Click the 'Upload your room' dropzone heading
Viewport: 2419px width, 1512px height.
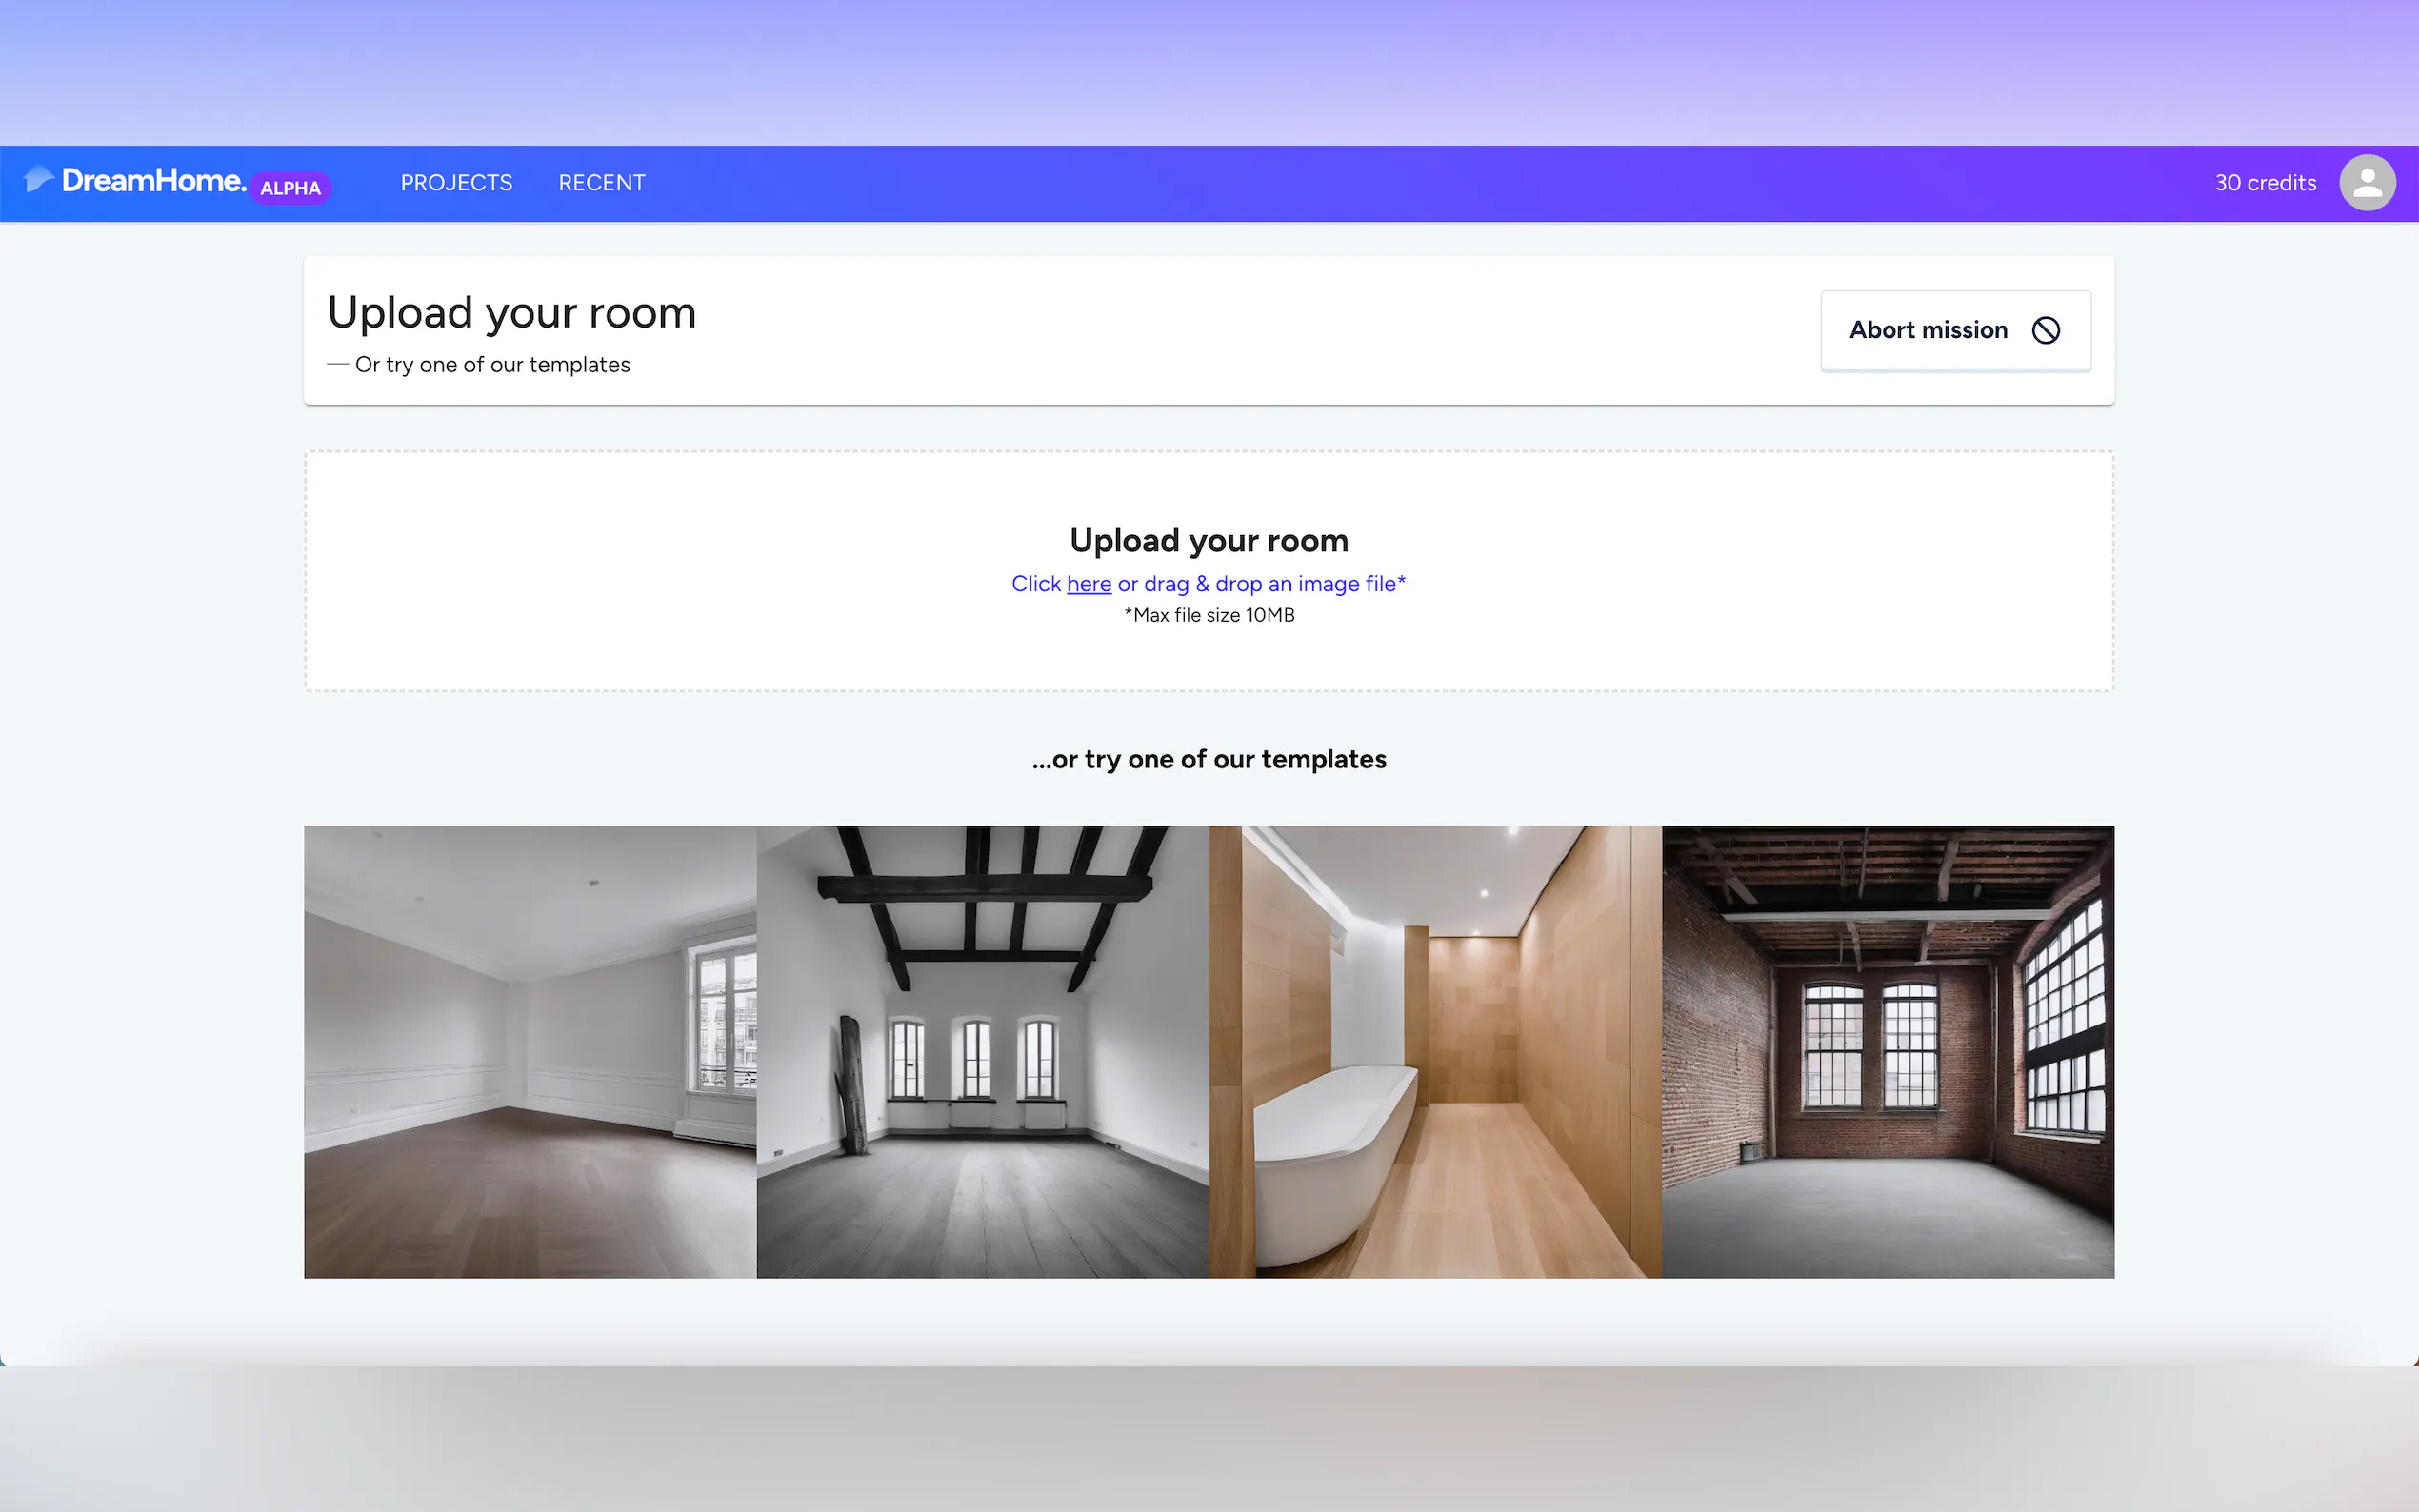[x=1208, y=541]
